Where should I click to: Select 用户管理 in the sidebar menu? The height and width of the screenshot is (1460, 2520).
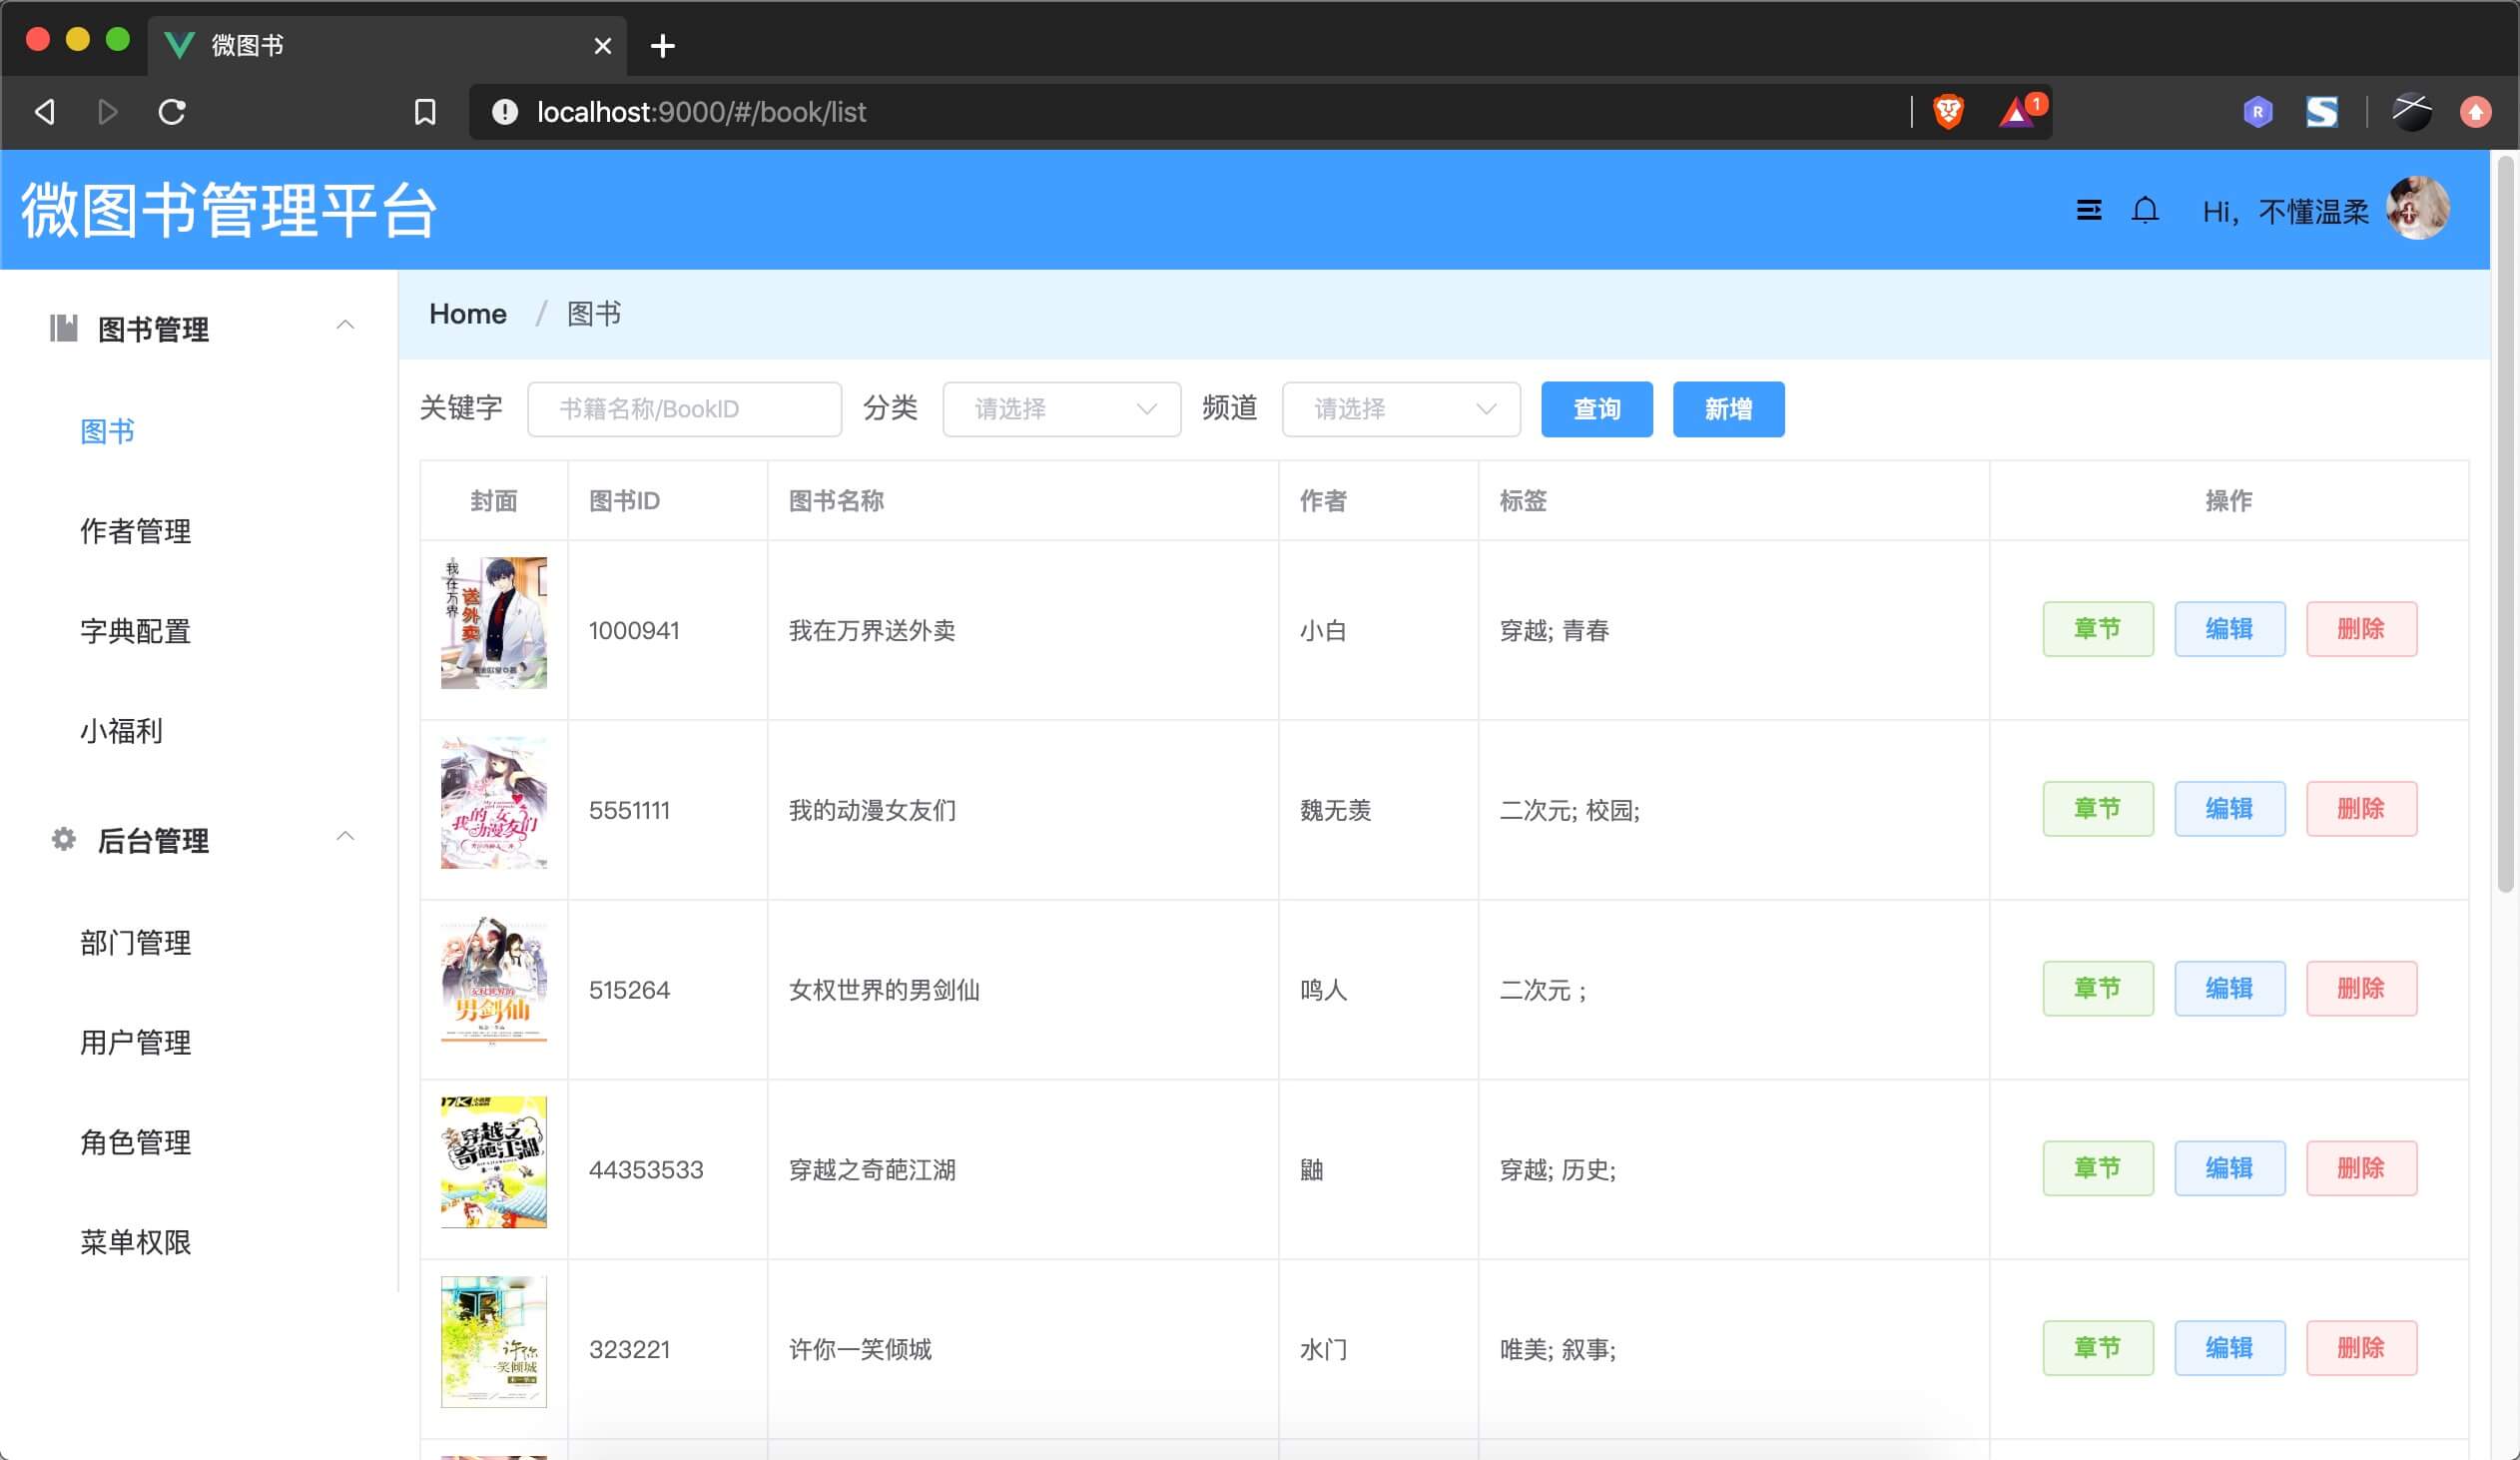pos(136,1042)
